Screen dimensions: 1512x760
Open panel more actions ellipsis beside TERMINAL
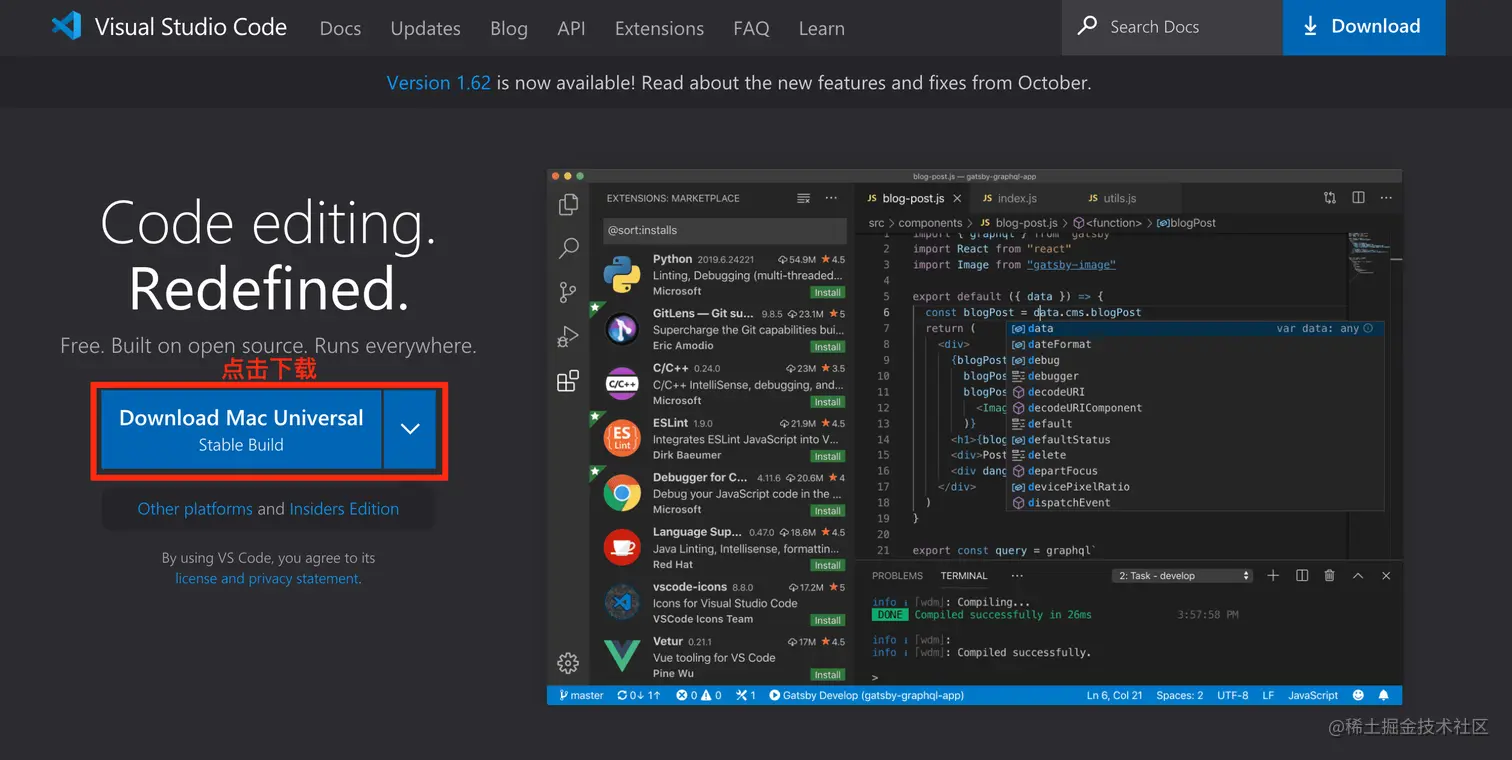coord(1017,576)
